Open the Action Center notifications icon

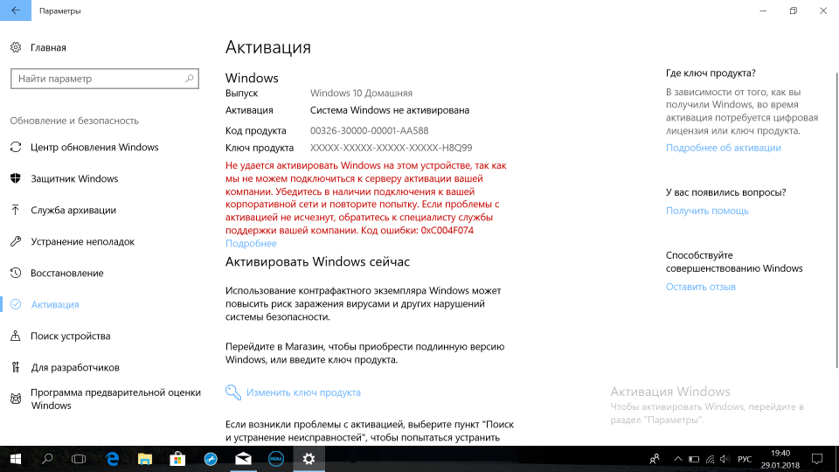tap(817, 459)
